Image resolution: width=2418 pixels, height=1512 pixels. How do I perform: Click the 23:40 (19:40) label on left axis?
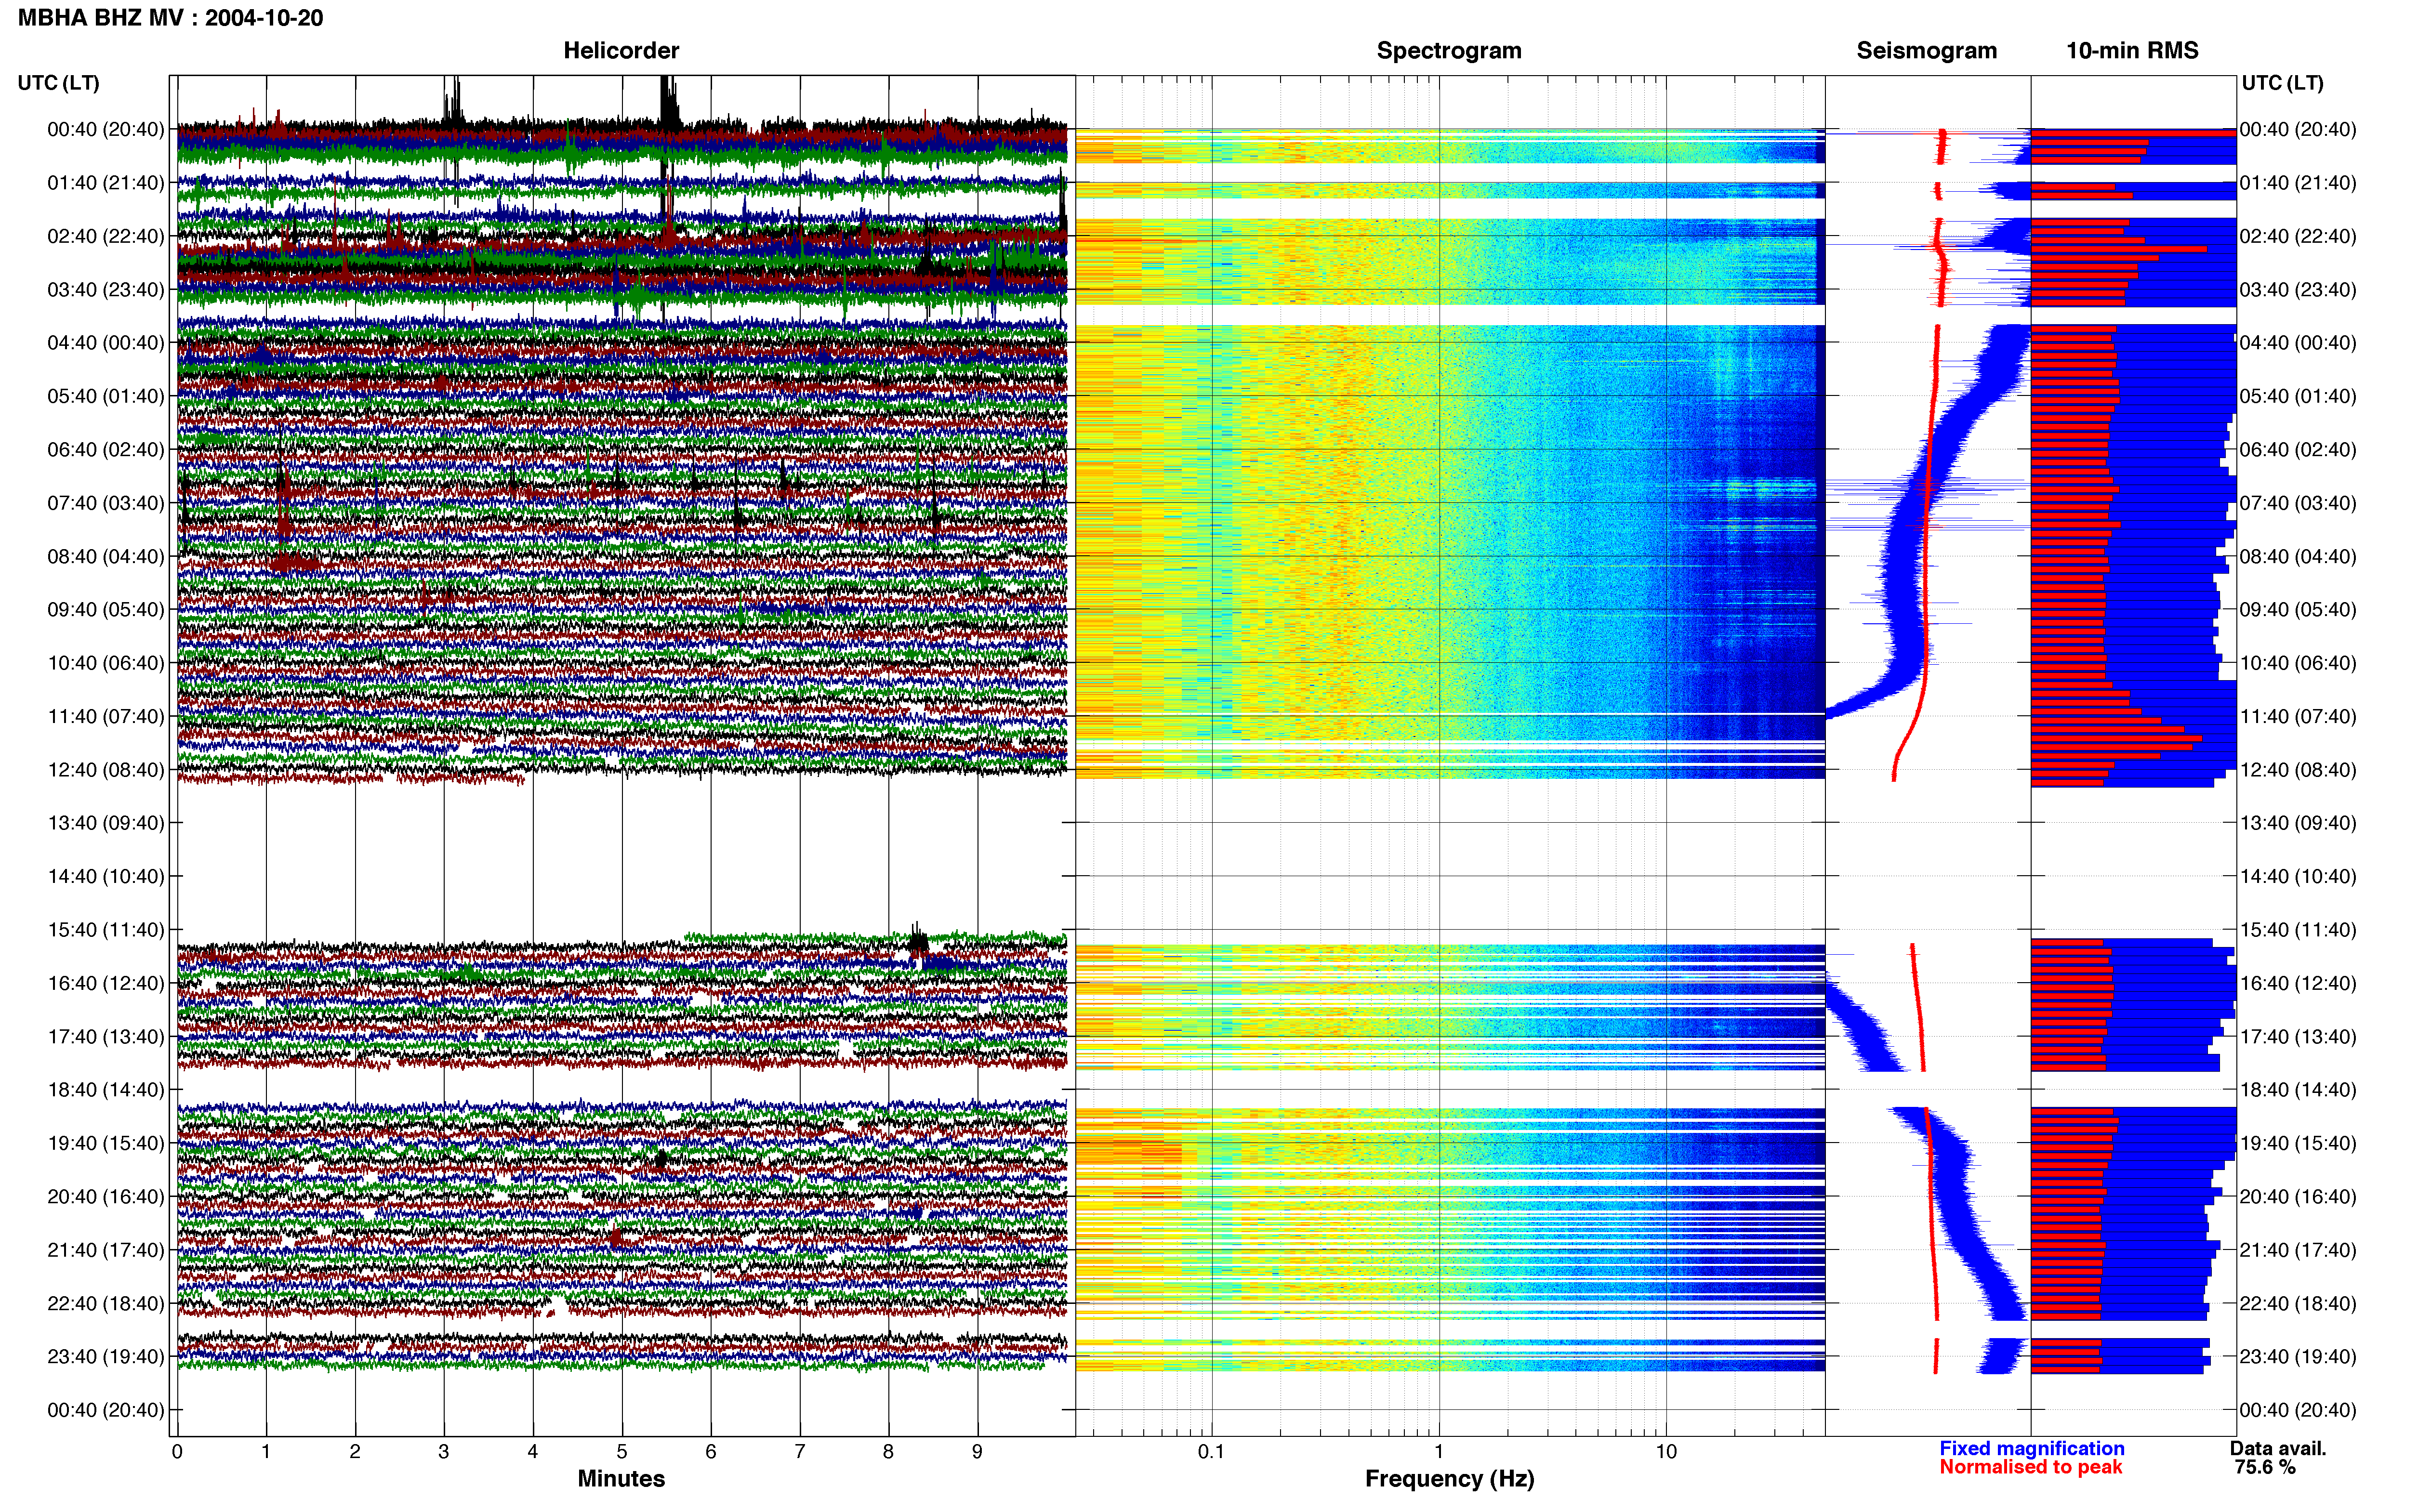[x=105, y=1356]
